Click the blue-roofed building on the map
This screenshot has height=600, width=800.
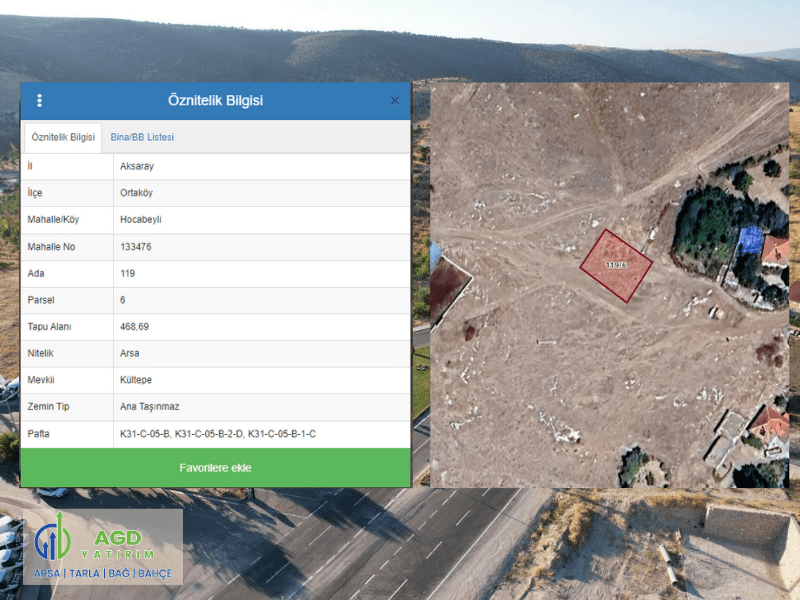[750, 241]
